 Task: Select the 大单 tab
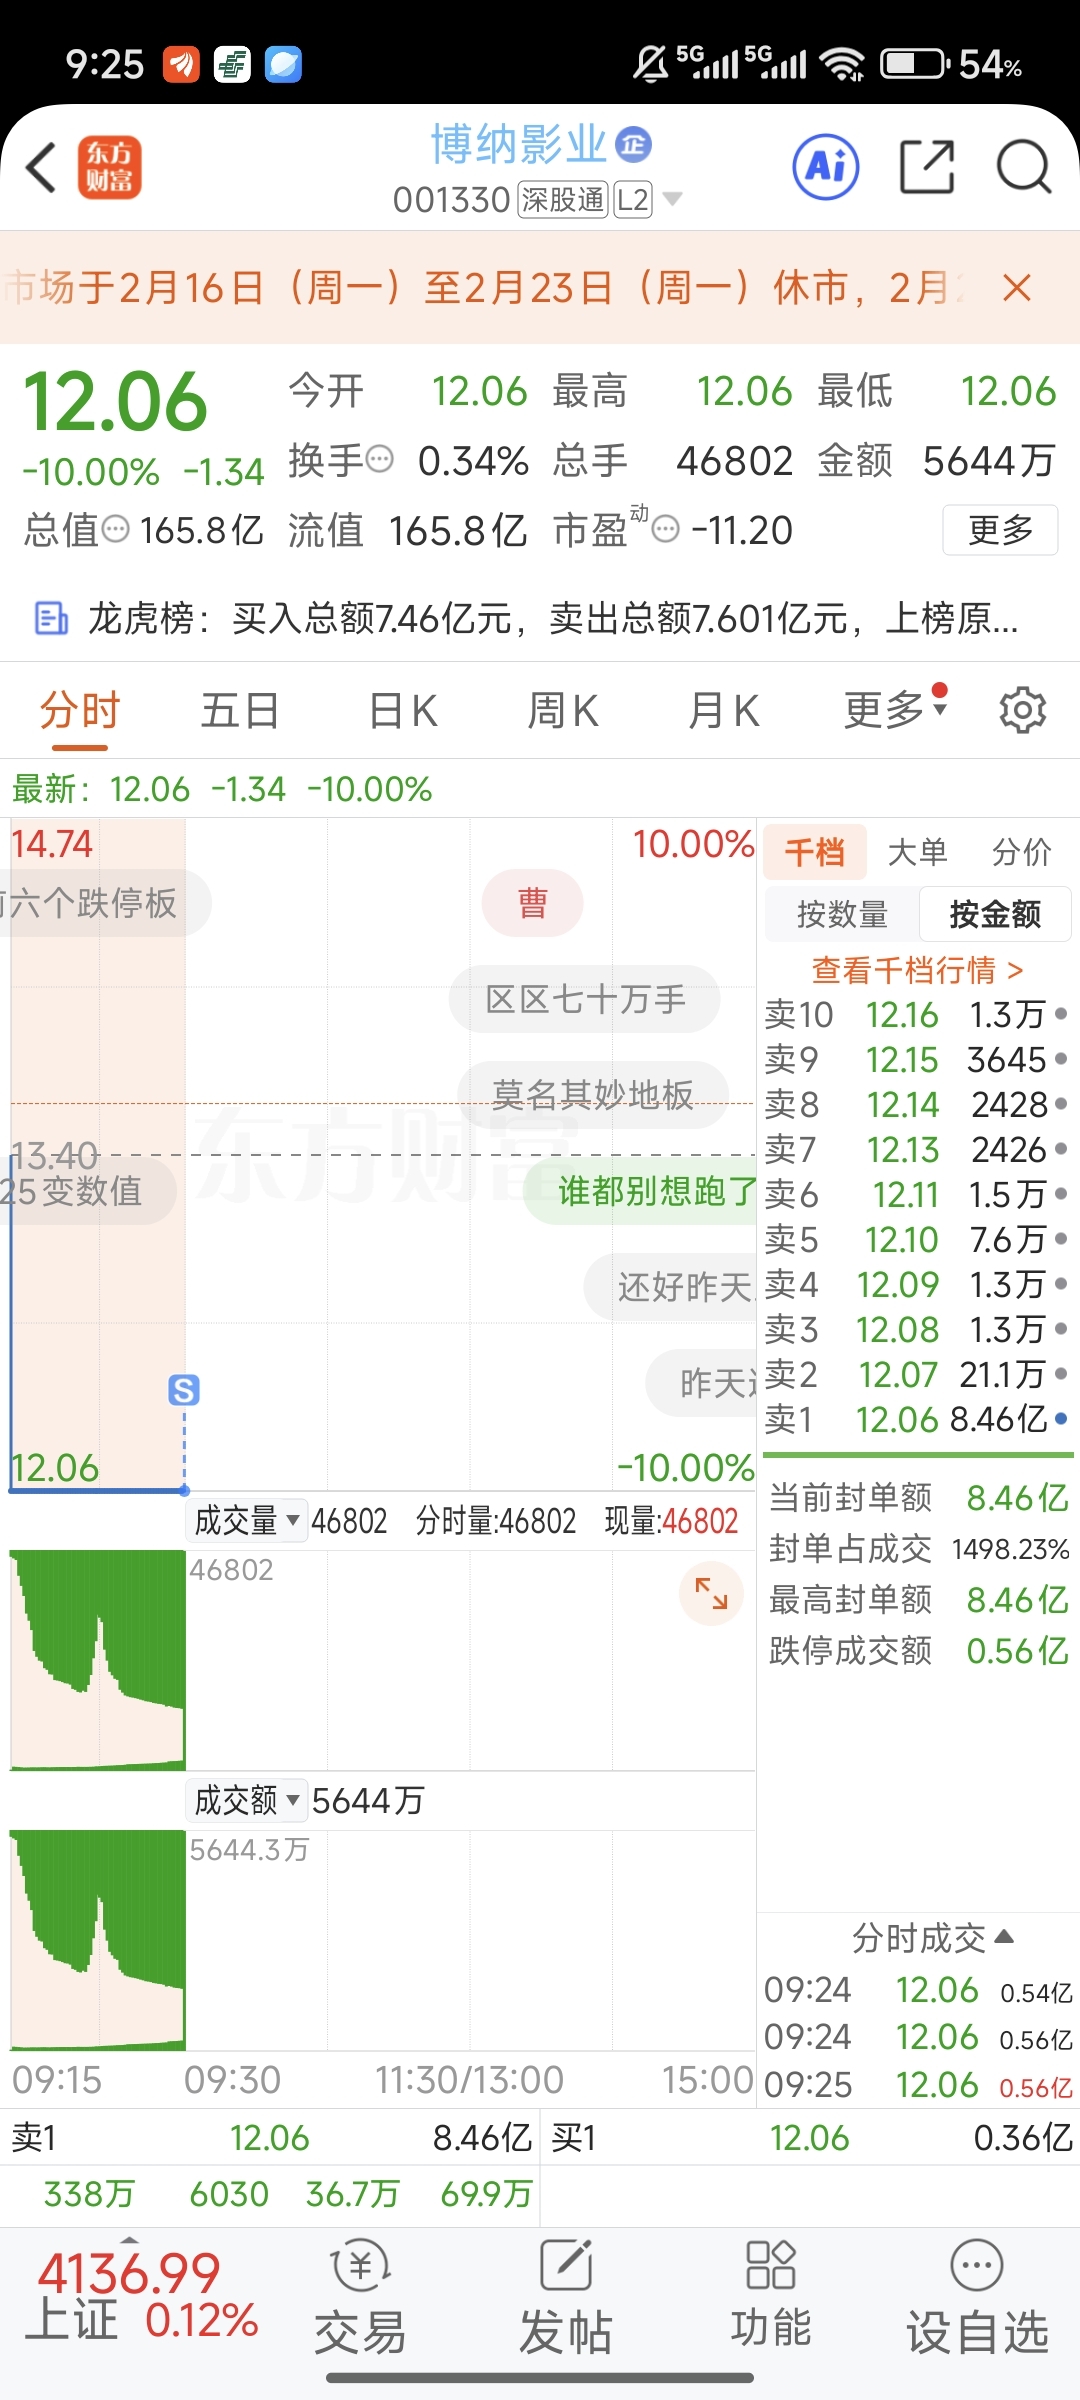918,852
